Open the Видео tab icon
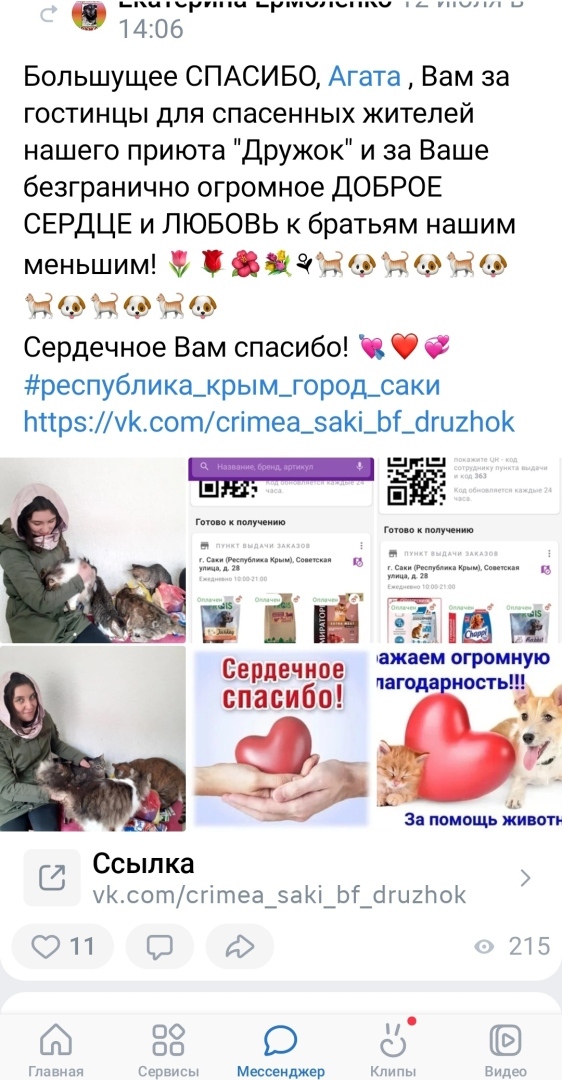This screenshot has height=1080, width=562. [x=505, y=1039]
